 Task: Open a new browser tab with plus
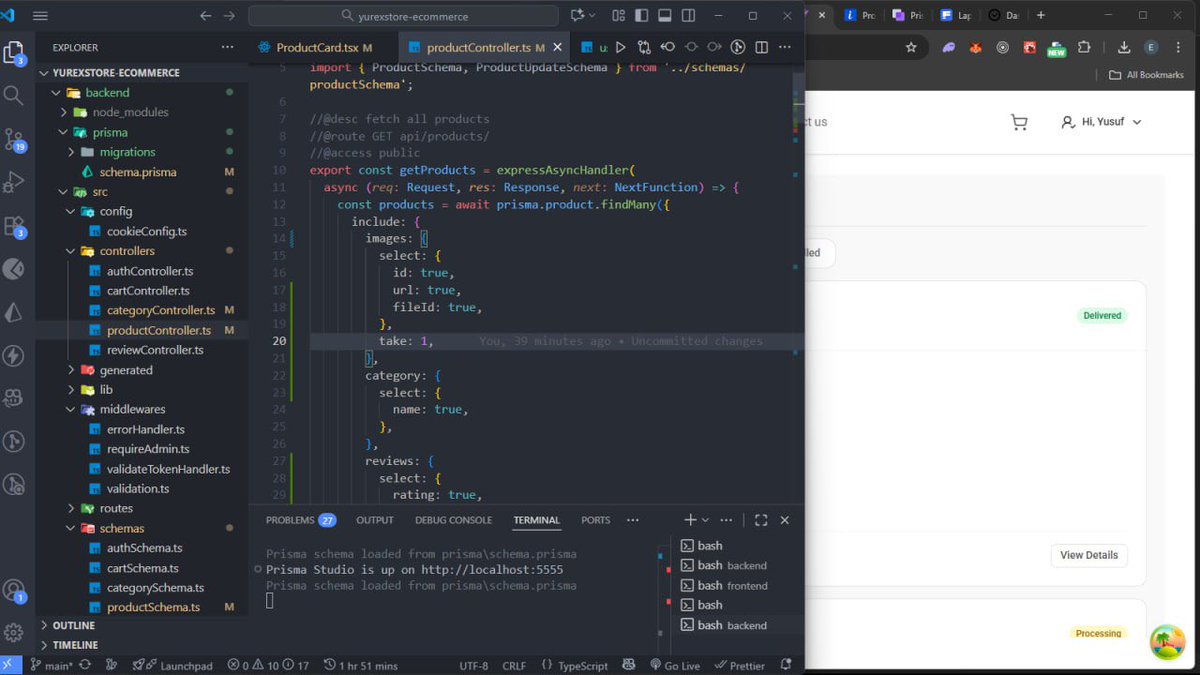pyautogui.click(x=1040, y=15)
